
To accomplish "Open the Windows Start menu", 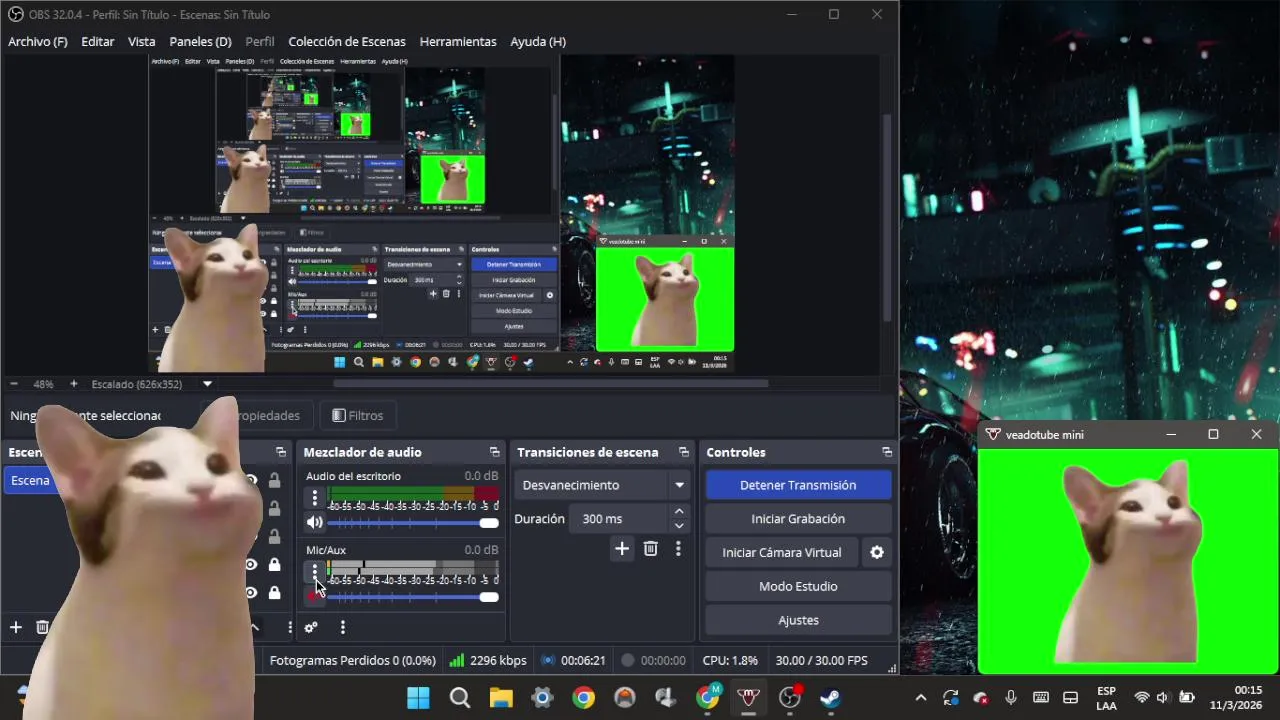I will tap(418, 698).
